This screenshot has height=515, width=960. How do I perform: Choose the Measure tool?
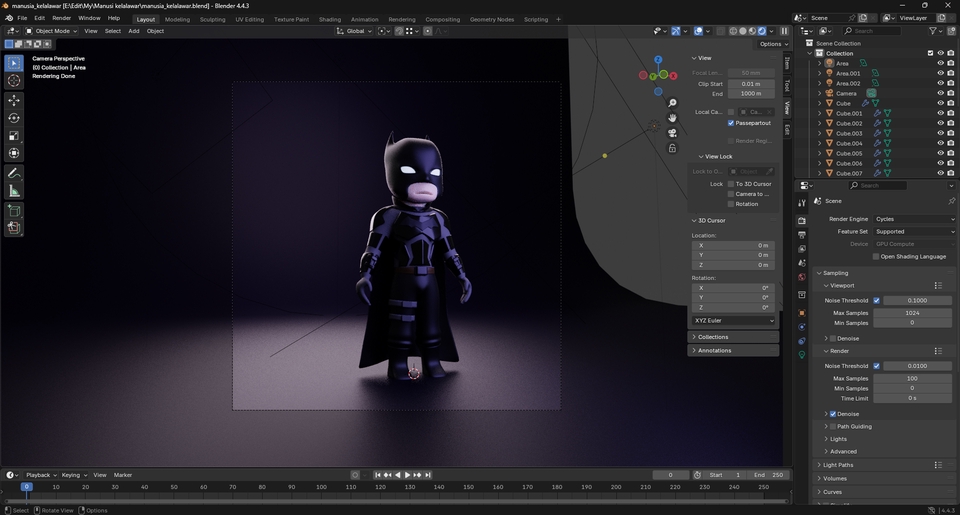pos(14,191)
